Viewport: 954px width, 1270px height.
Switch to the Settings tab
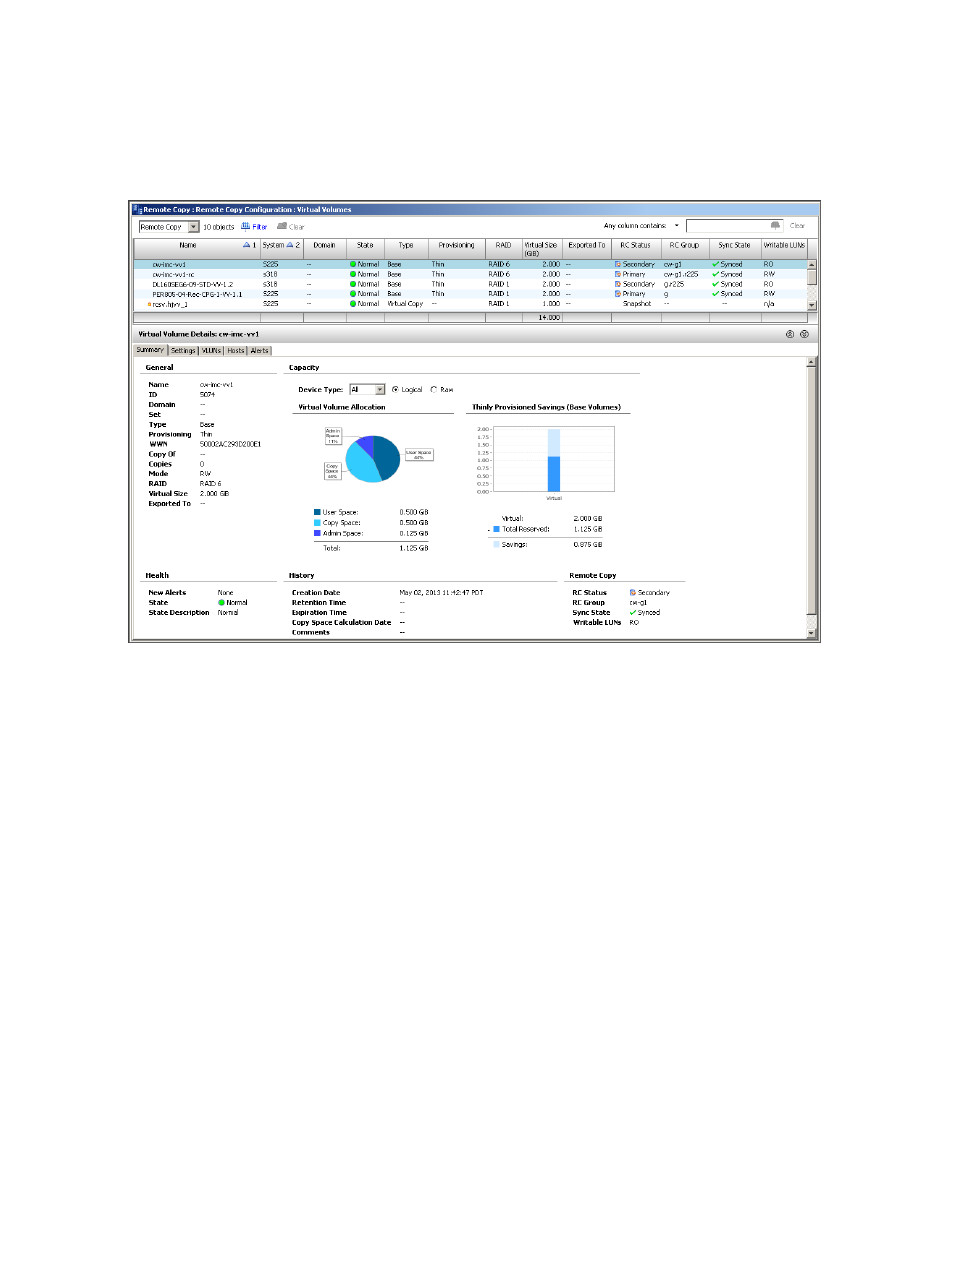[183, 351]
